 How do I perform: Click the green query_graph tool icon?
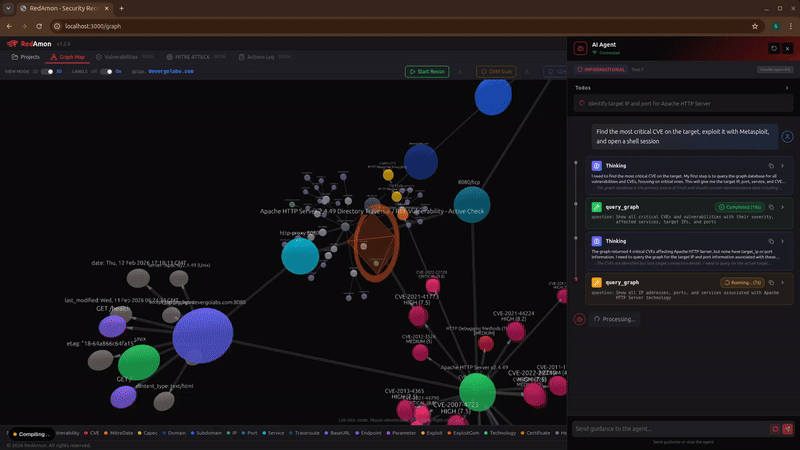[596, 207]
